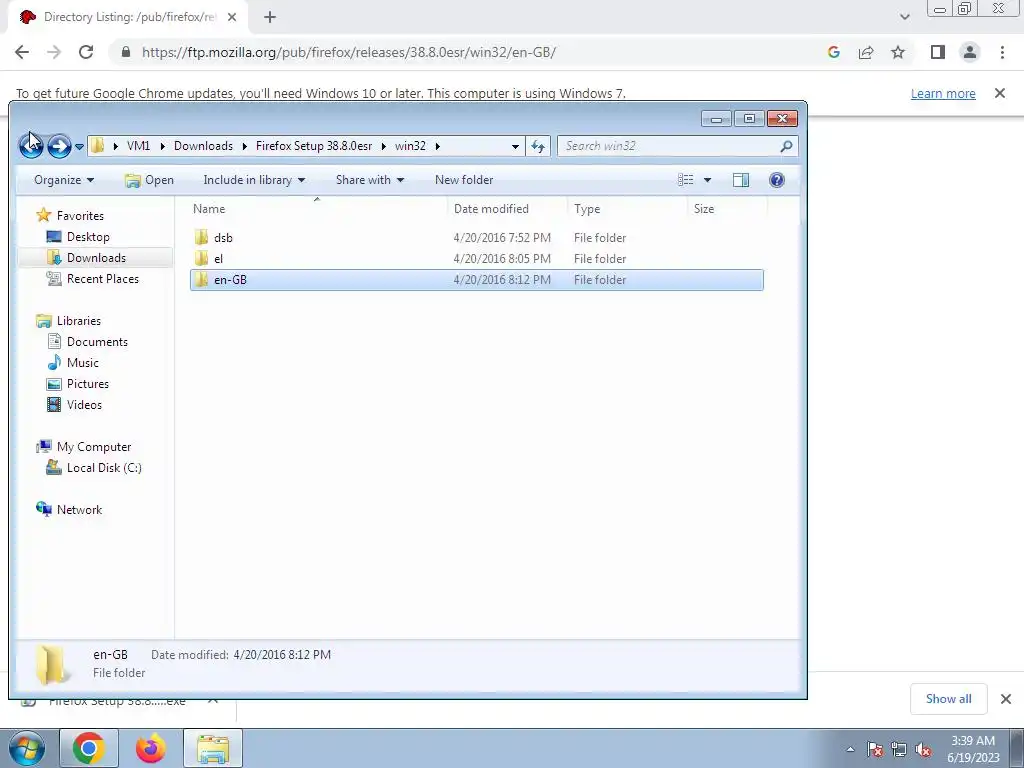1024x768 pixels.
Task: Click Show all downloads button
Action: 948,699
